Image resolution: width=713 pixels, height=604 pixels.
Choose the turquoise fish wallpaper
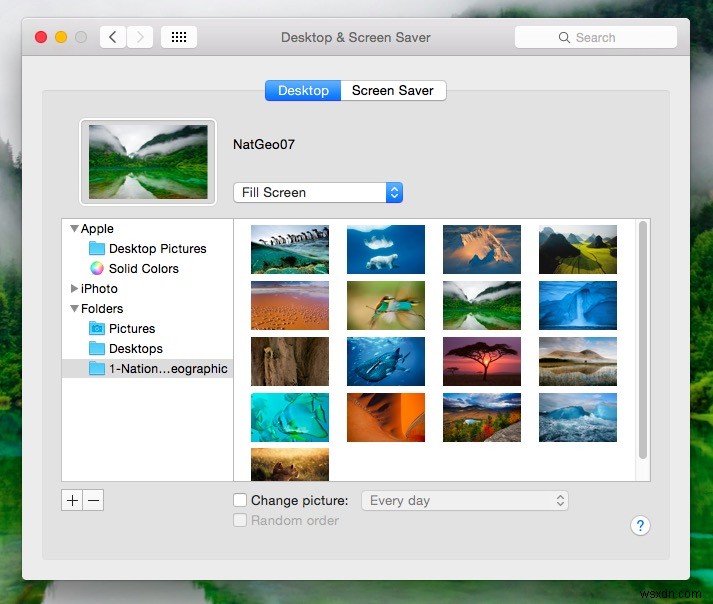pyautogui.click(x=290, y=418)
